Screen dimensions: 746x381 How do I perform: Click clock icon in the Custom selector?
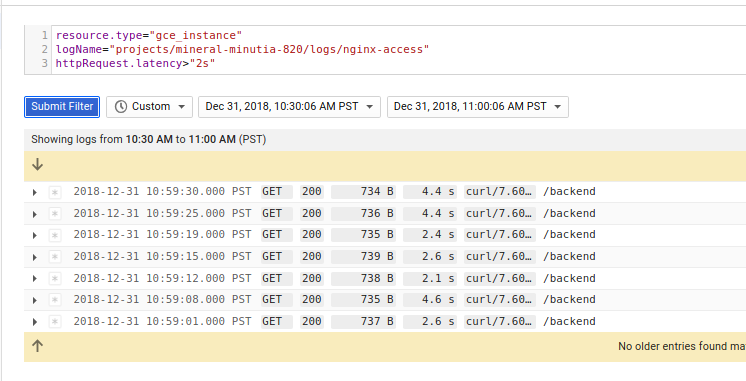tap(121, 107)
